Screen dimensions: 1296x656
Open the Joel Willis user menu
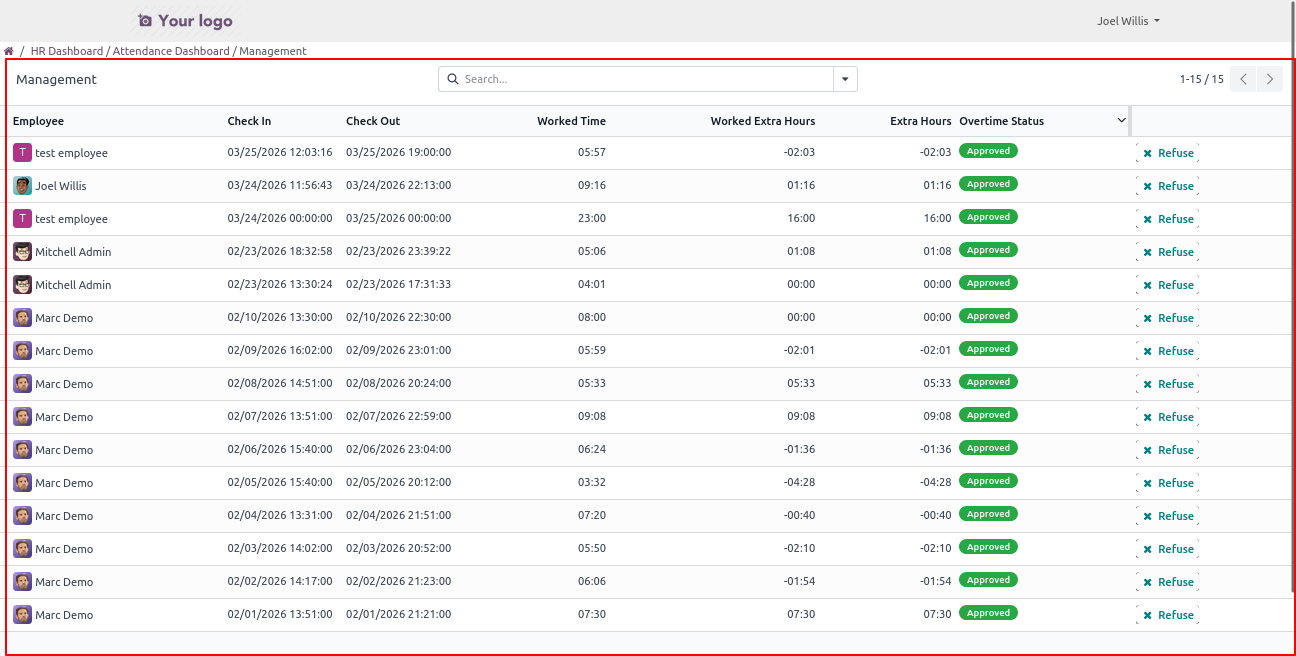[x=1128, y=21]
